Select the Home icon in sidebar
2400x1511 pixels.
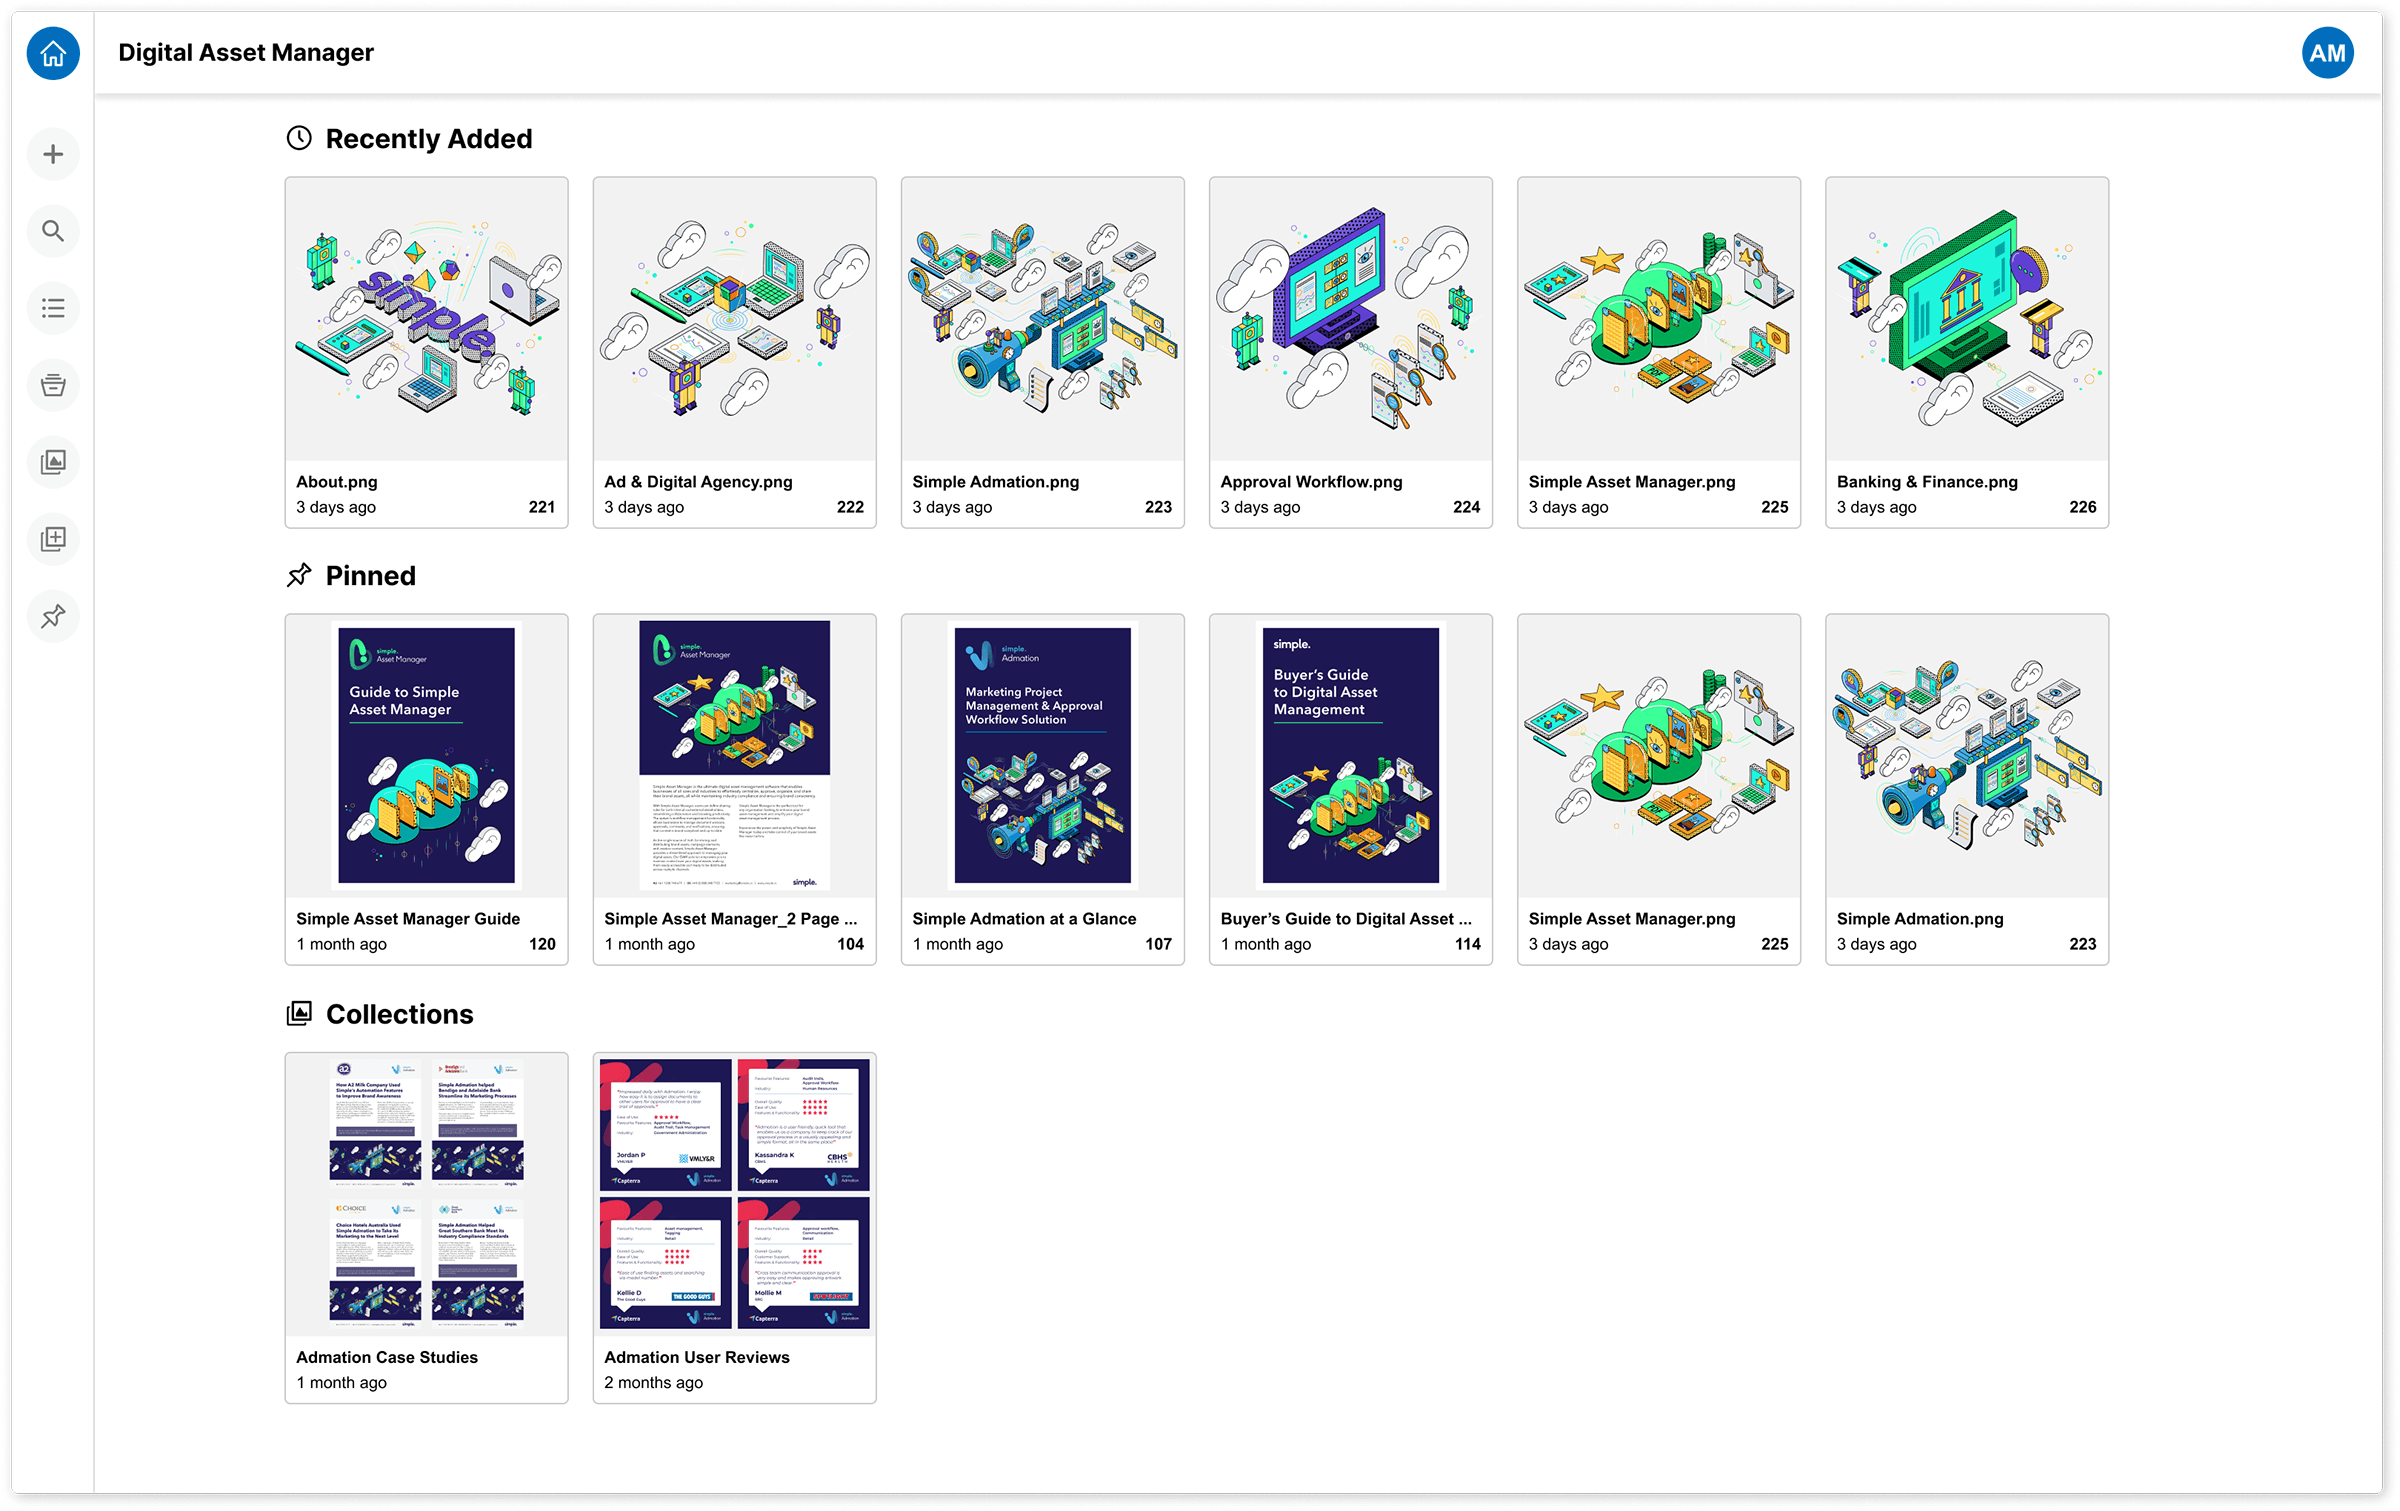pyautogui.click(x=52, y=55)
